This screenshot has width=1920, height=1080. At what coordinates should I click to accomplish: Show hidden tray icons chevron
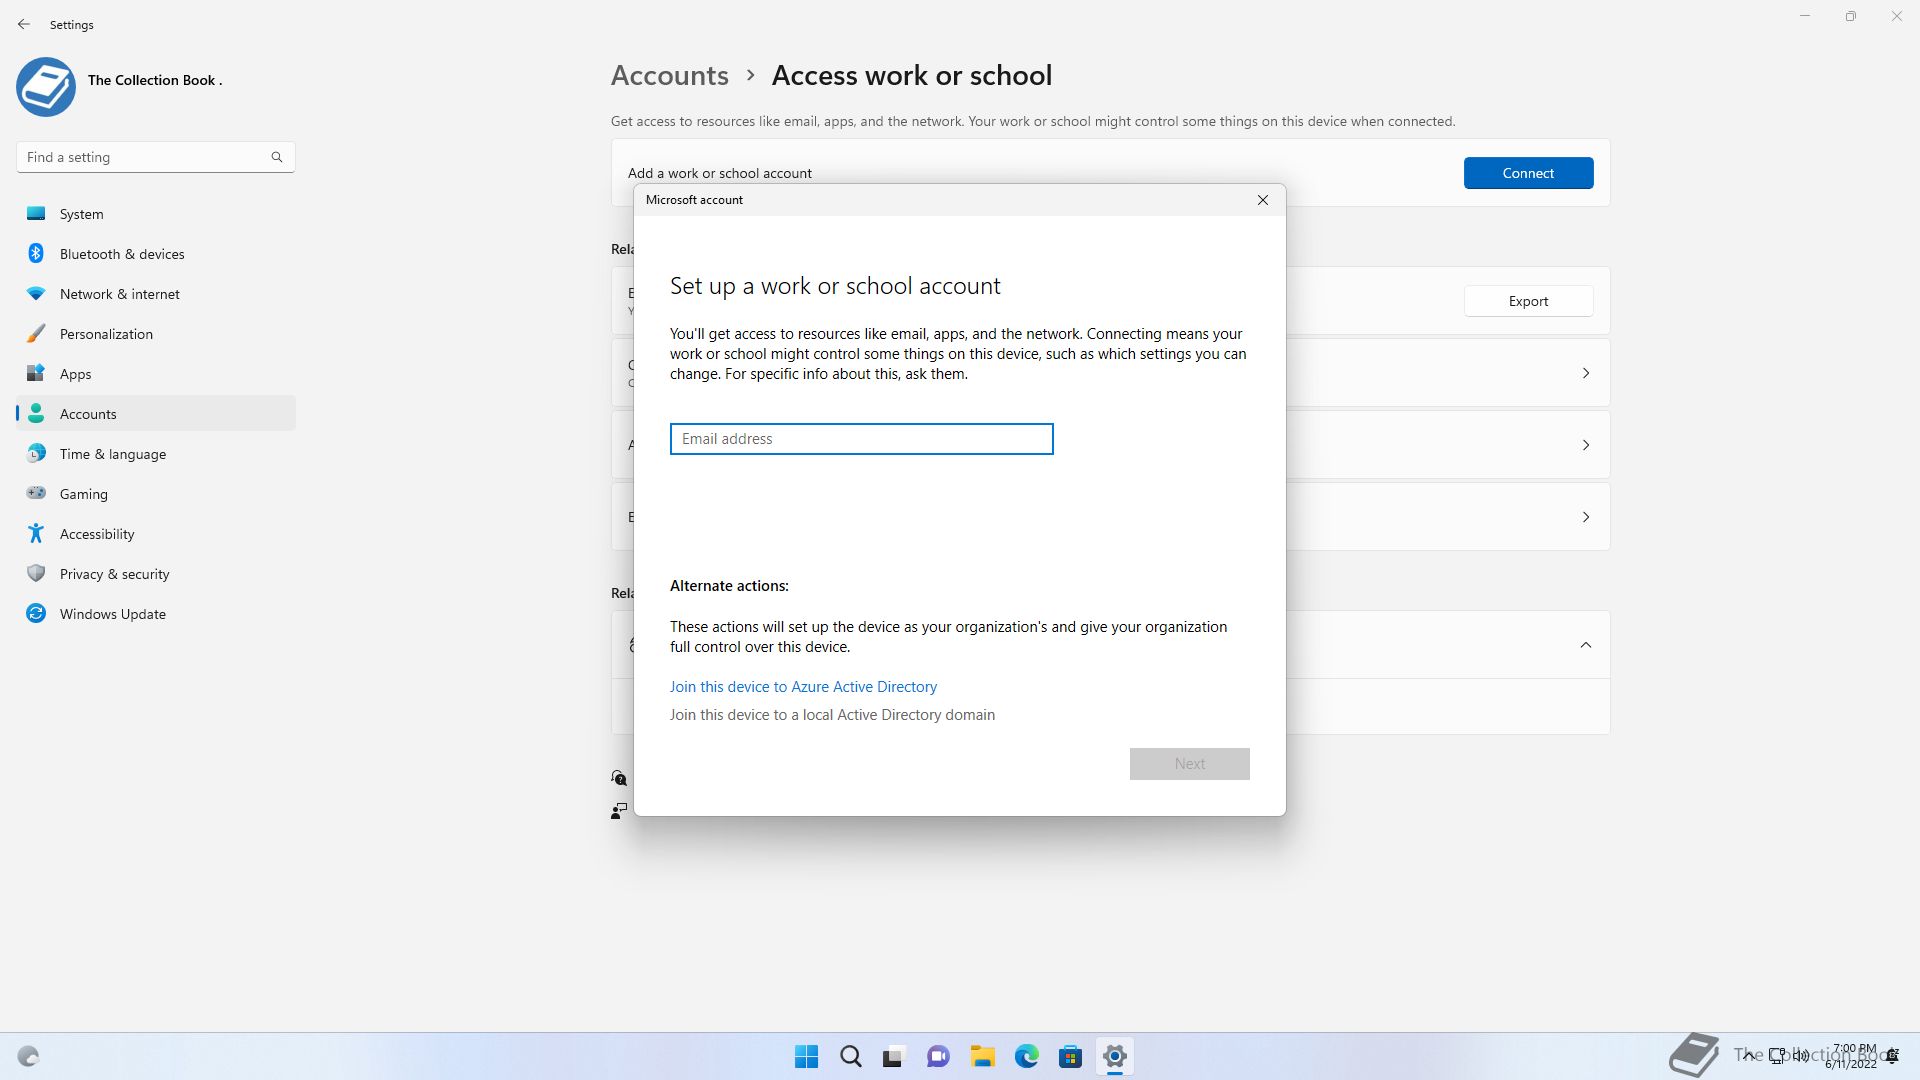tap(1748, 1056)
